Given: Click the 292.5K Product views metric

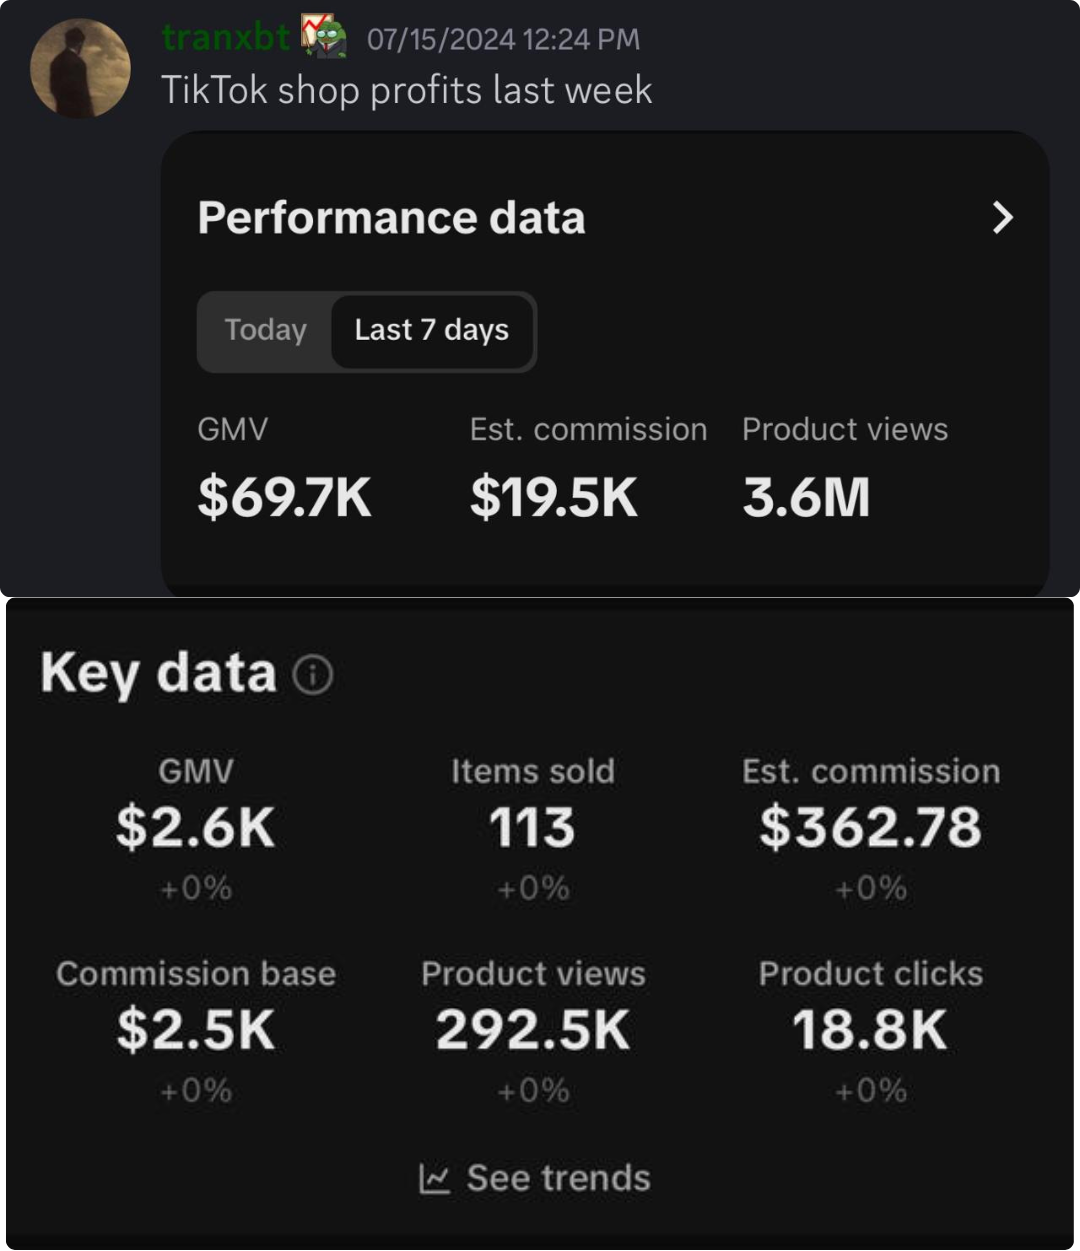Looking at the screenshot, I should pos(533,1029).
